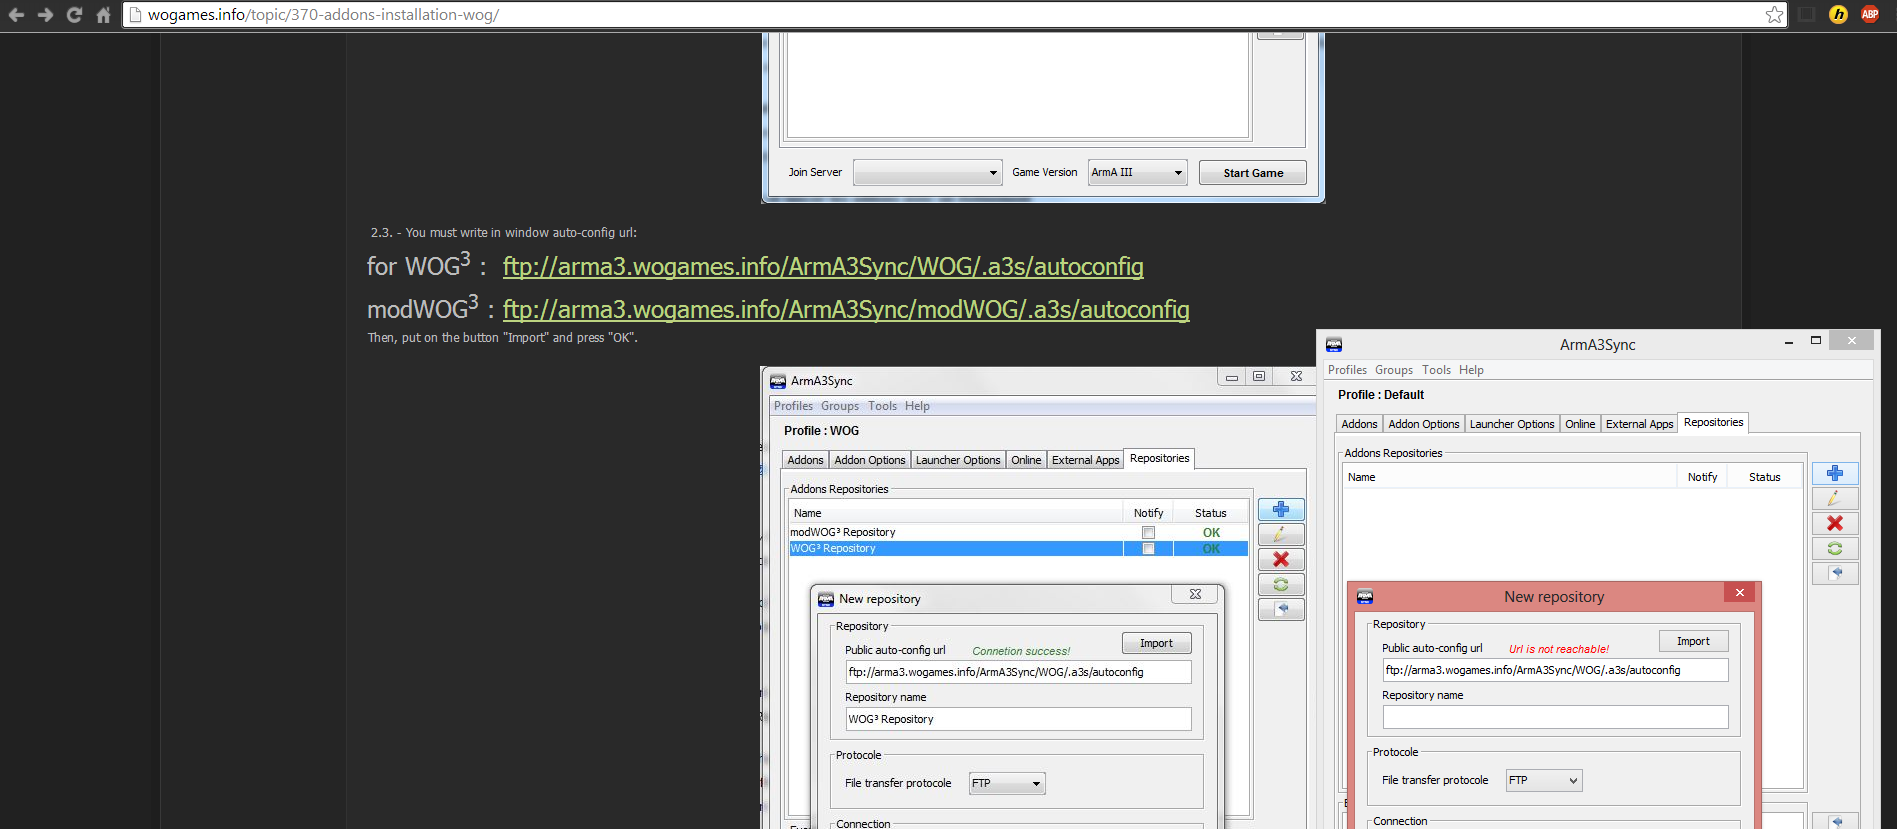Viewport: 1897px width, 829px height.
Task: Click 'Connetion success!' green message
Action: click(x=1021, y=651)
